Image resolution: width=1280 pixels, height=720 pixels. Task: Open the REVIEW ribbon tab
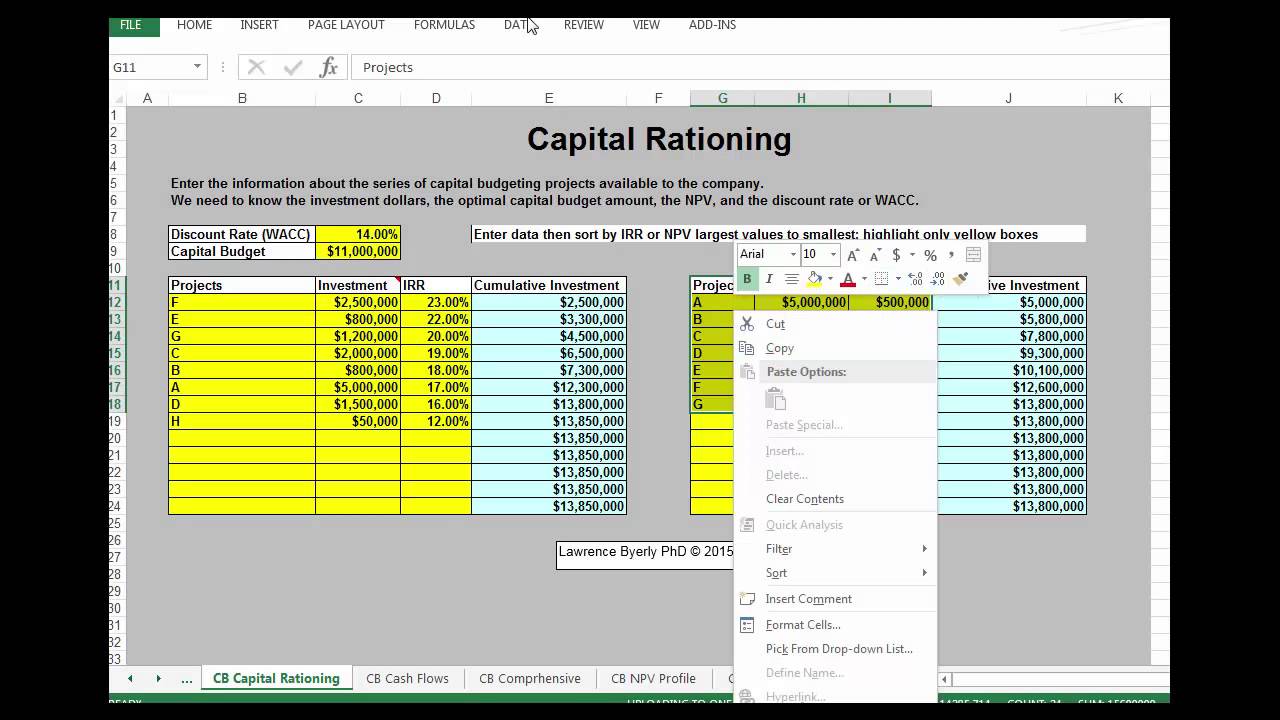coord(583,25)
